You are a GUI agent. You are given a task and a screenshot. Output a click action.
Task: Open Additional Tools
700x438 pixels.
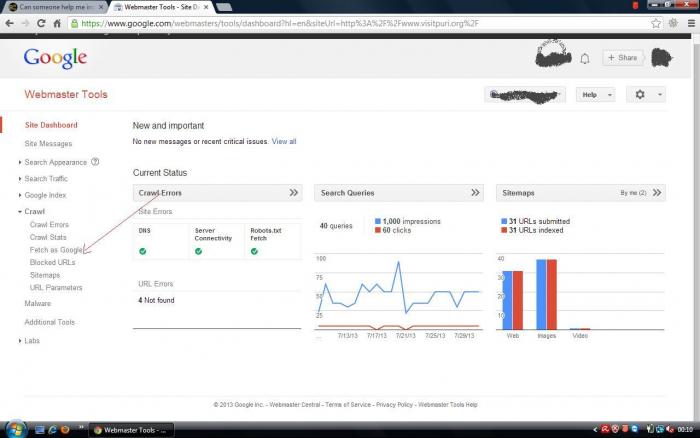coord(50,322)
